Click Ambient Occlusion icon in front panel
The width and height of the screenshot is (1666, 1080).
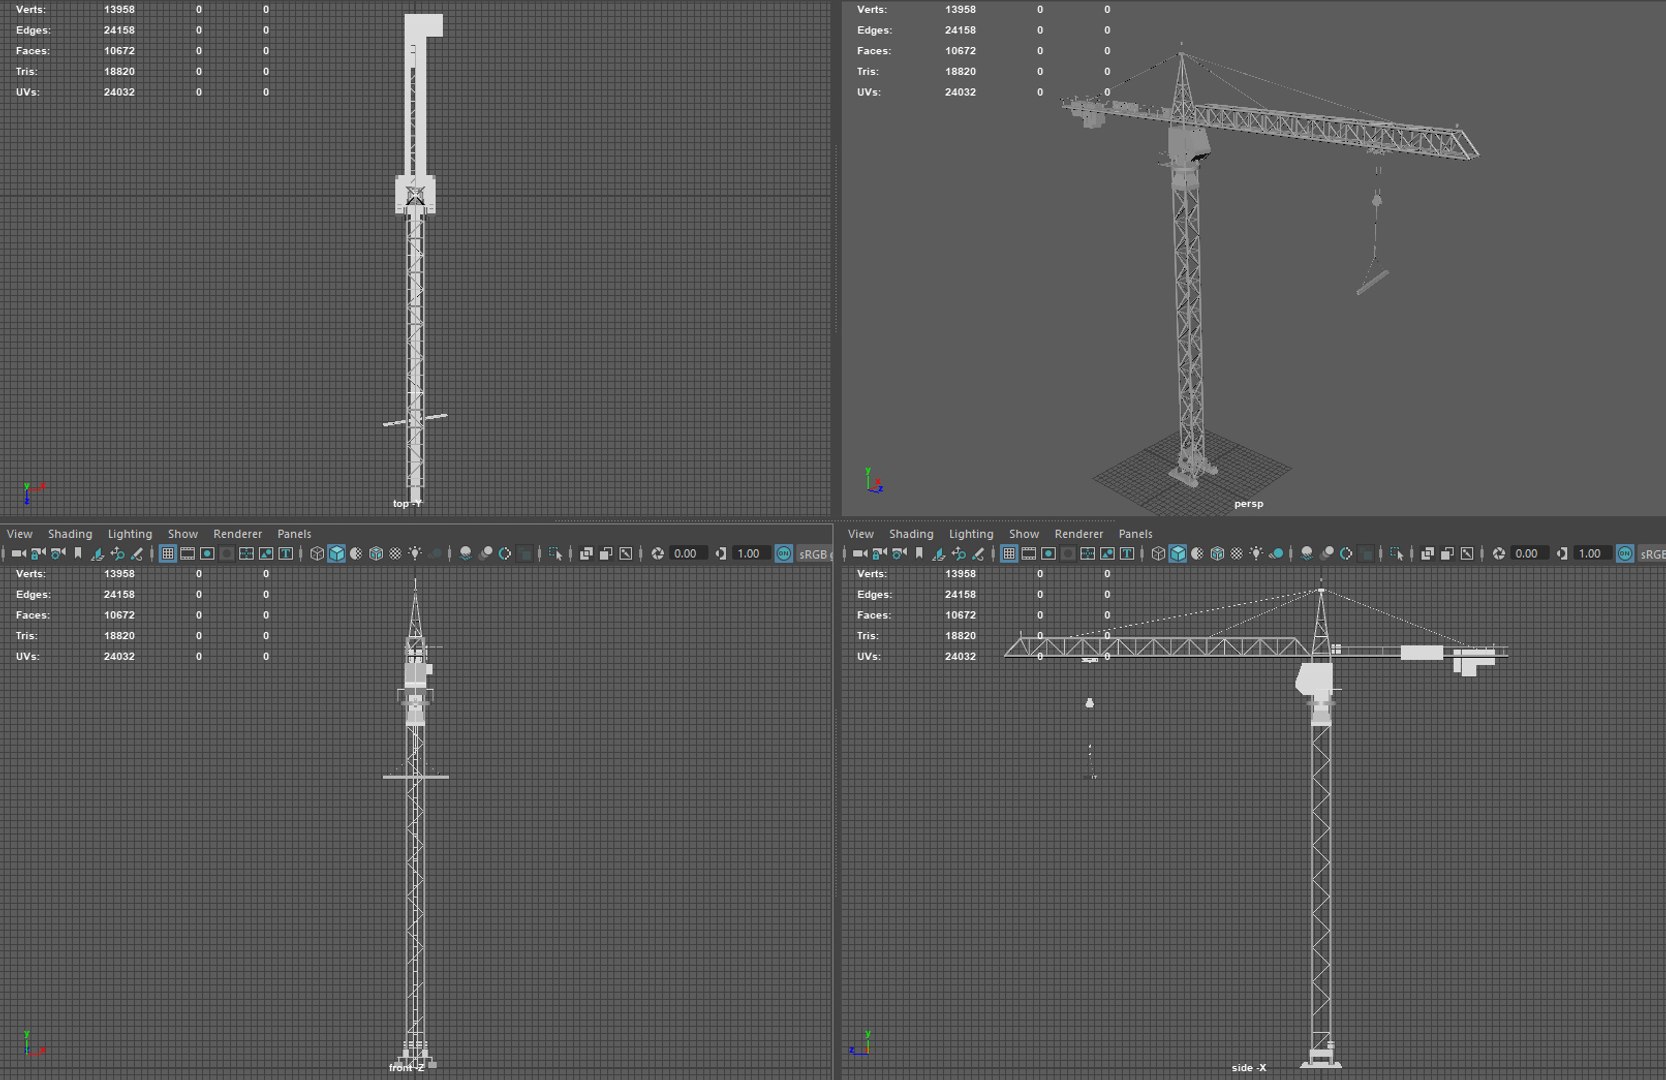coord(465,553)
